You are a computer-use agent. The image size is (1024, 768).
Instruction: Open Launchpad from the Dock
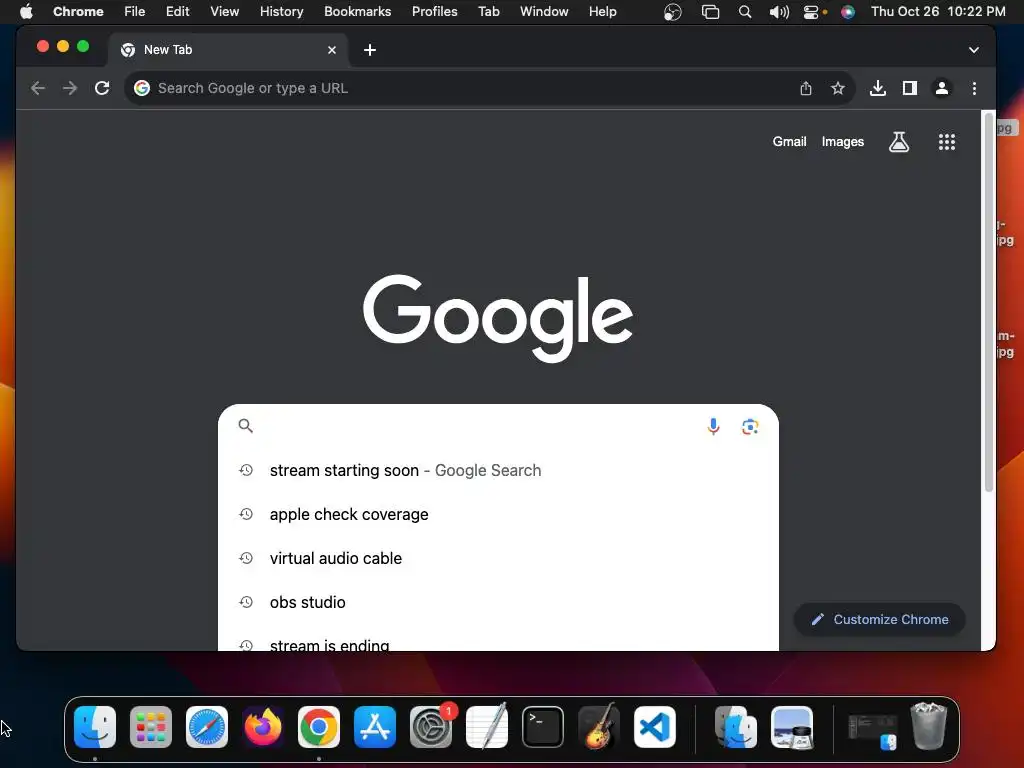tap(151, 727)
